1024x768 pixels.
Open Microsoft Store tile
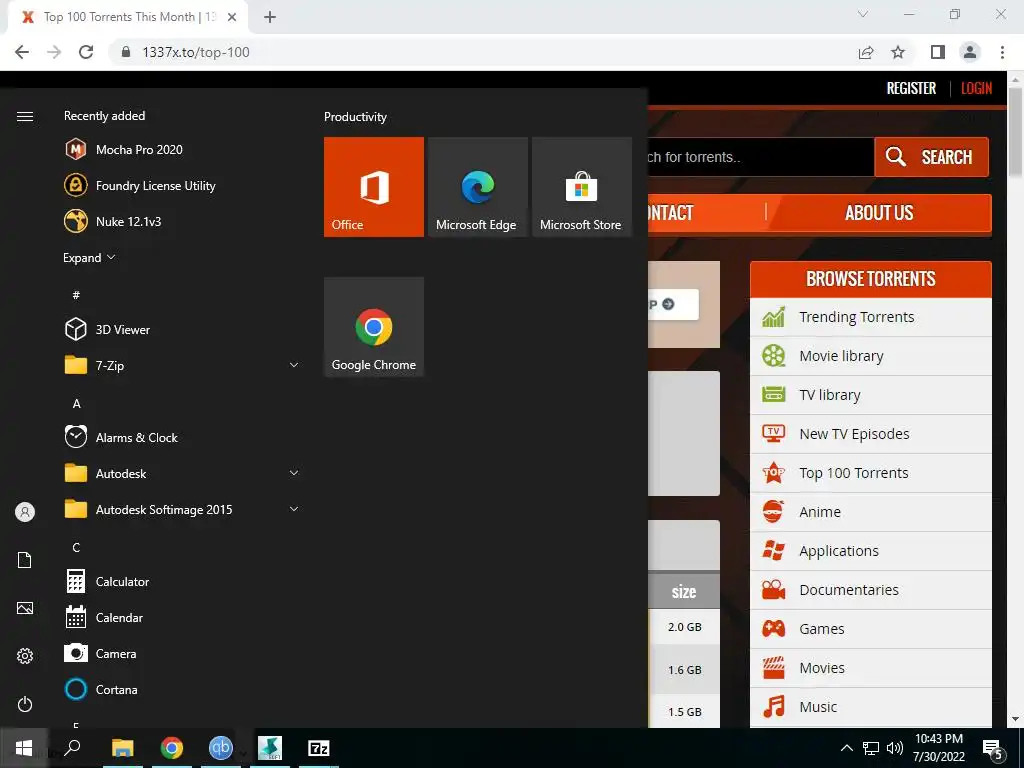[x=582, y=187]
